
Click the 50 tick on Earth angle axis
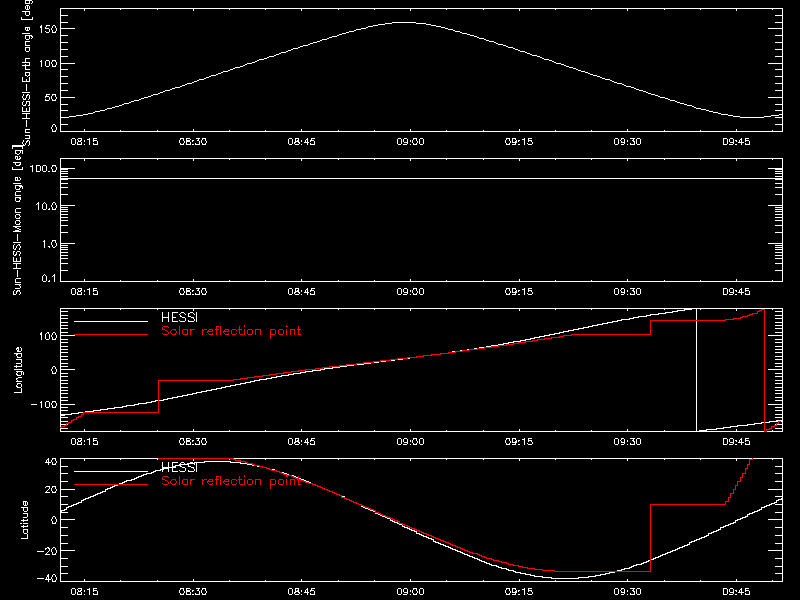pyautogui.click(x=51, y=97)
